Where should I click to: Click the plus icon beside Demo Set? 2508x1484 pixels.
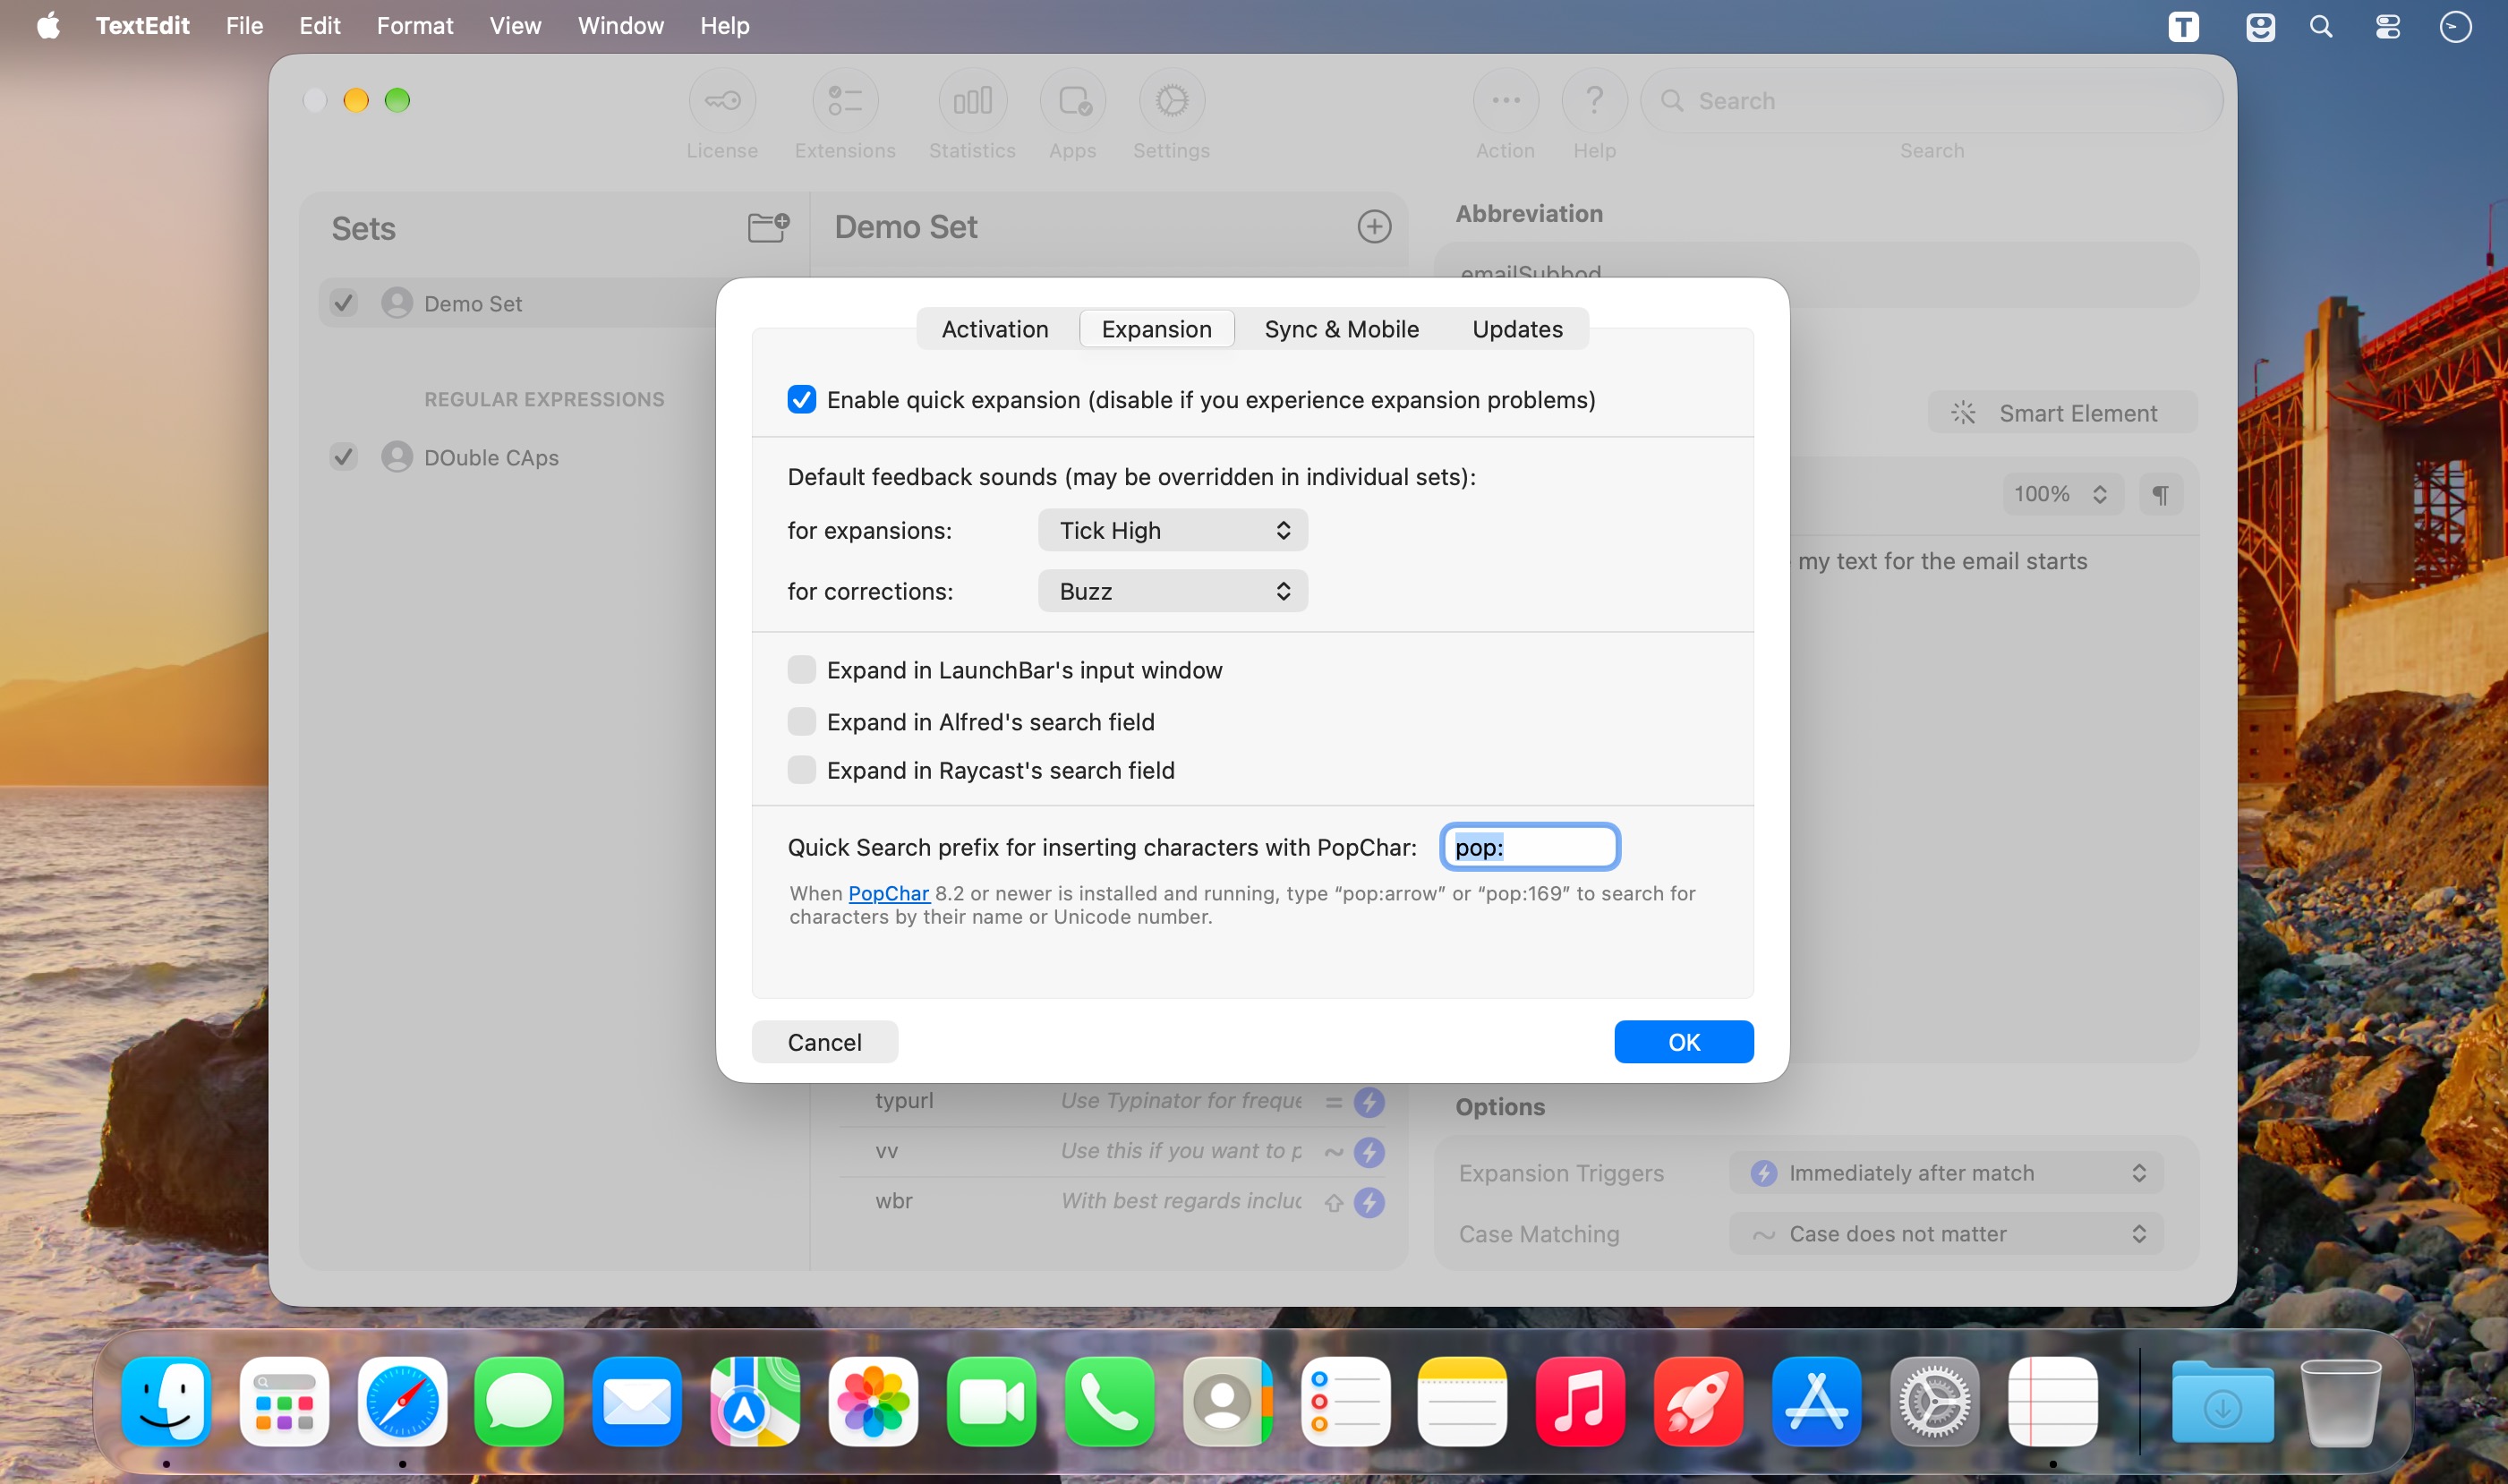1374,227
